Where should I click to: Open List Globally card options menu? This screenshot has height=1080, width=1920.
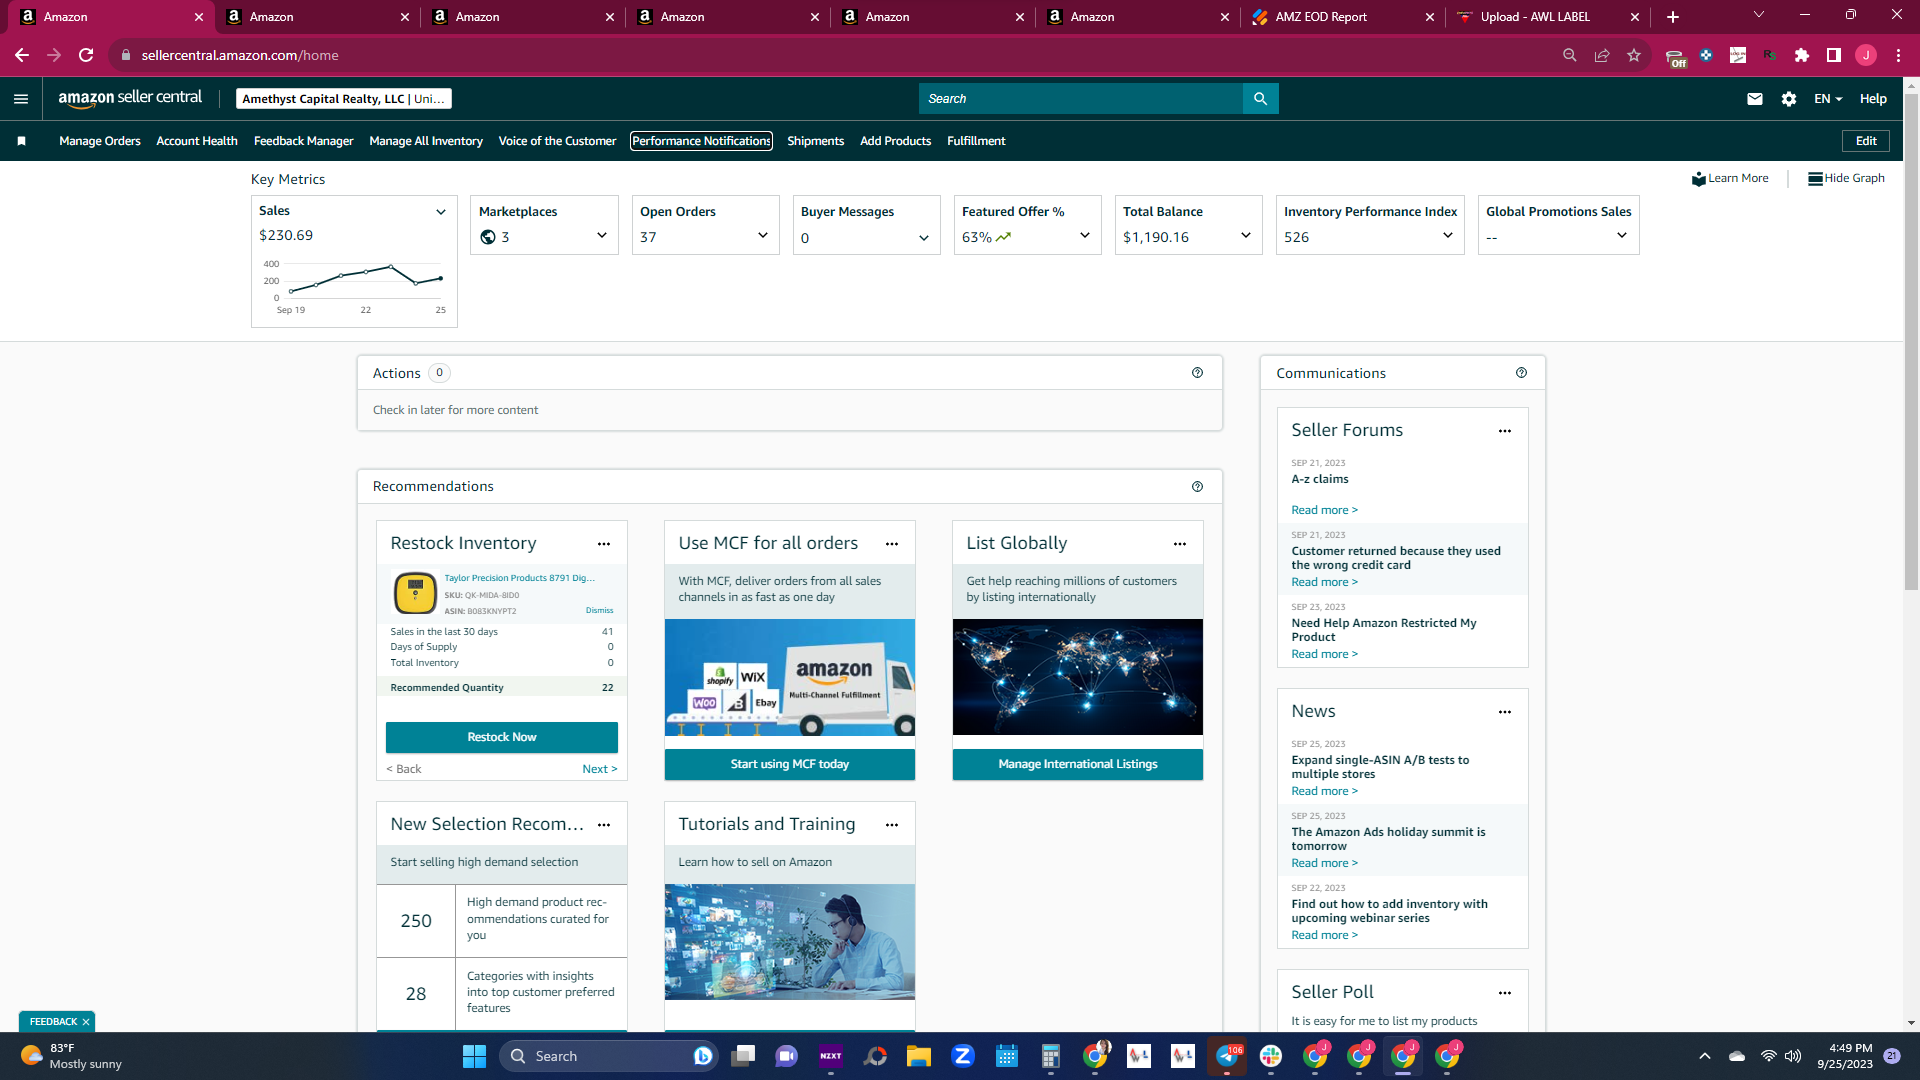point(1180,544)
